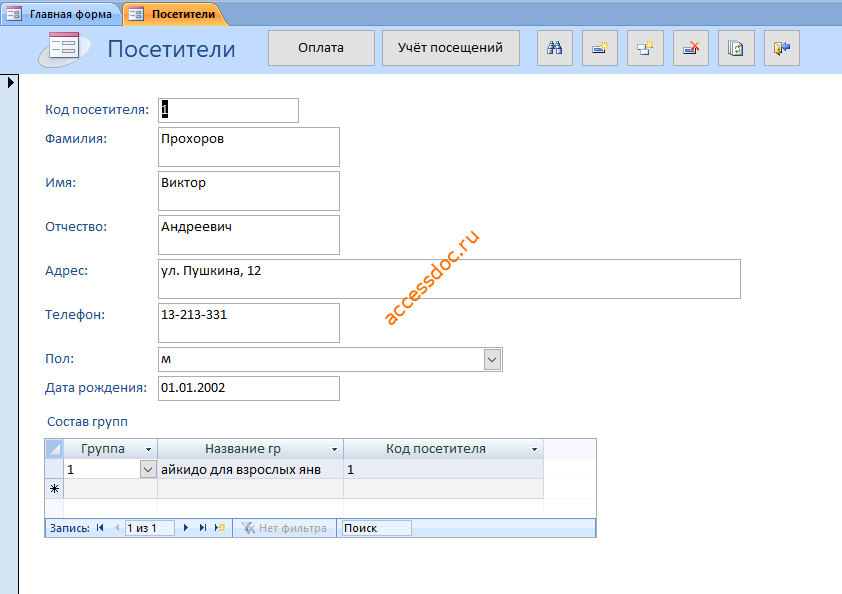
Task: Go to last record in subform navigator
Action: 202,528
